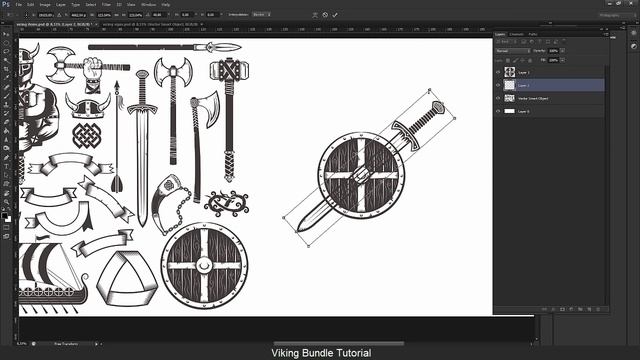Toggle lock all for the layer
Screen dimensions: 640x360
pos(530,60)
